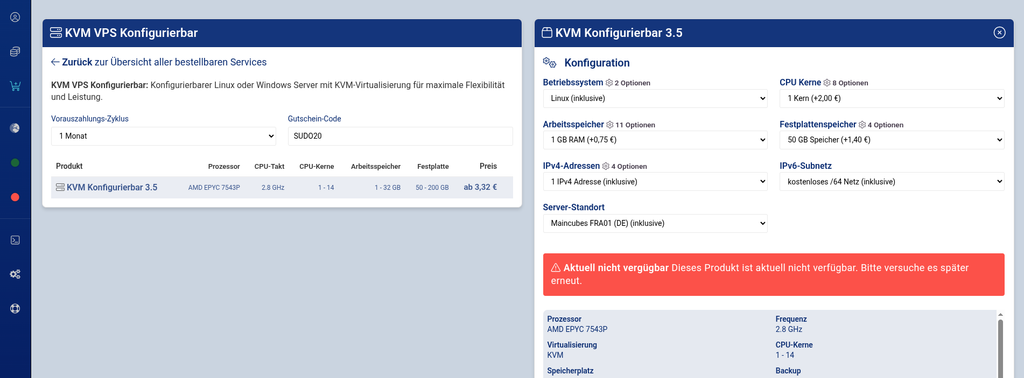
Task: Click the options icon next to Festplattenspeicher
Action: pos(862,124)
